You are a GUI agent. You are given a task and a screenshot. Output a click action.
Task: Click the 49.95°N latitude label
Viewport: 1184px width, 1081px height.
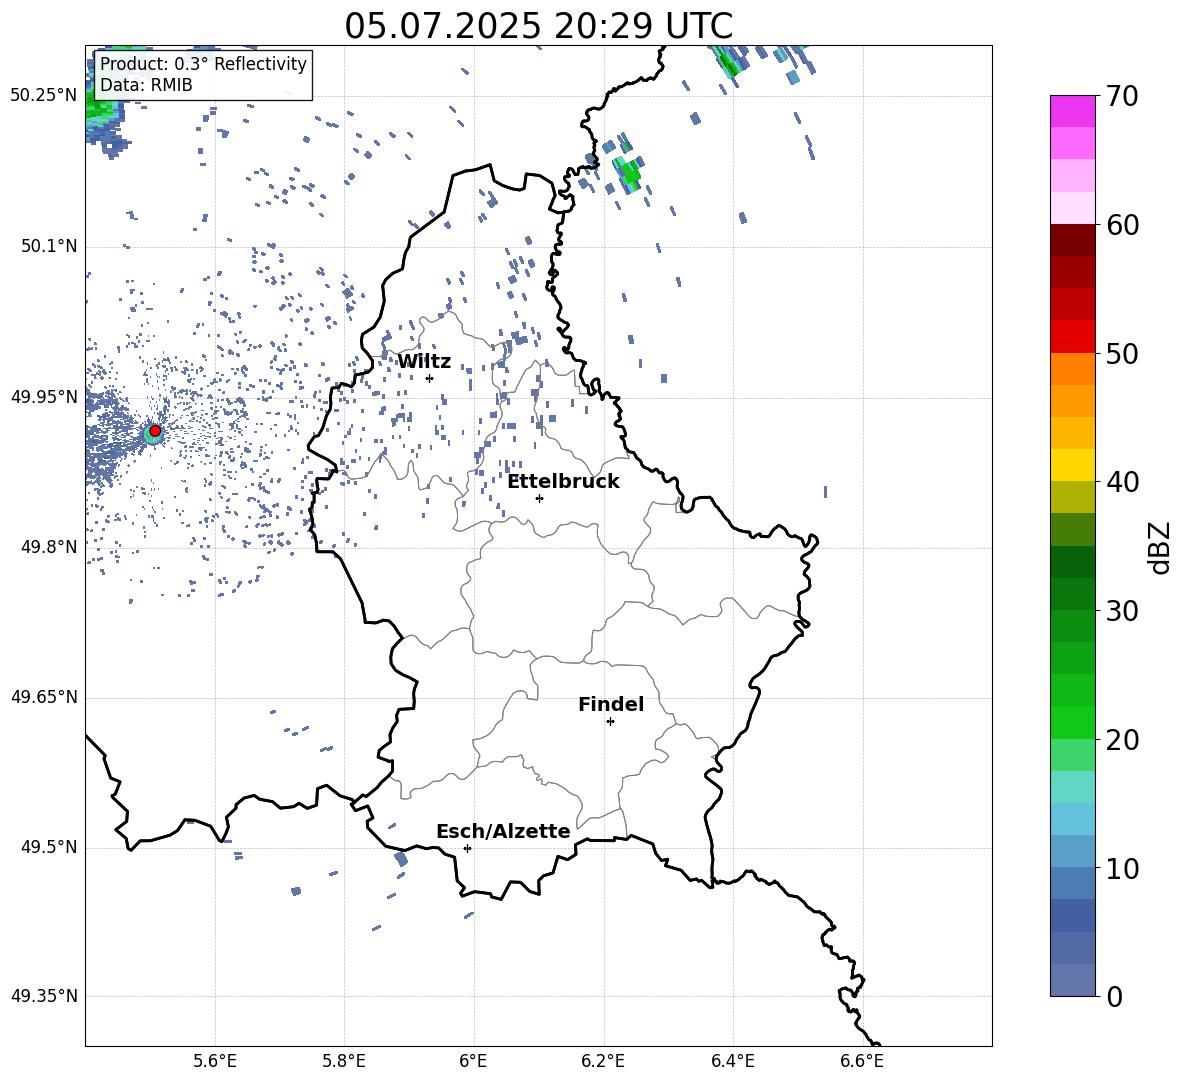pos(44,397)
